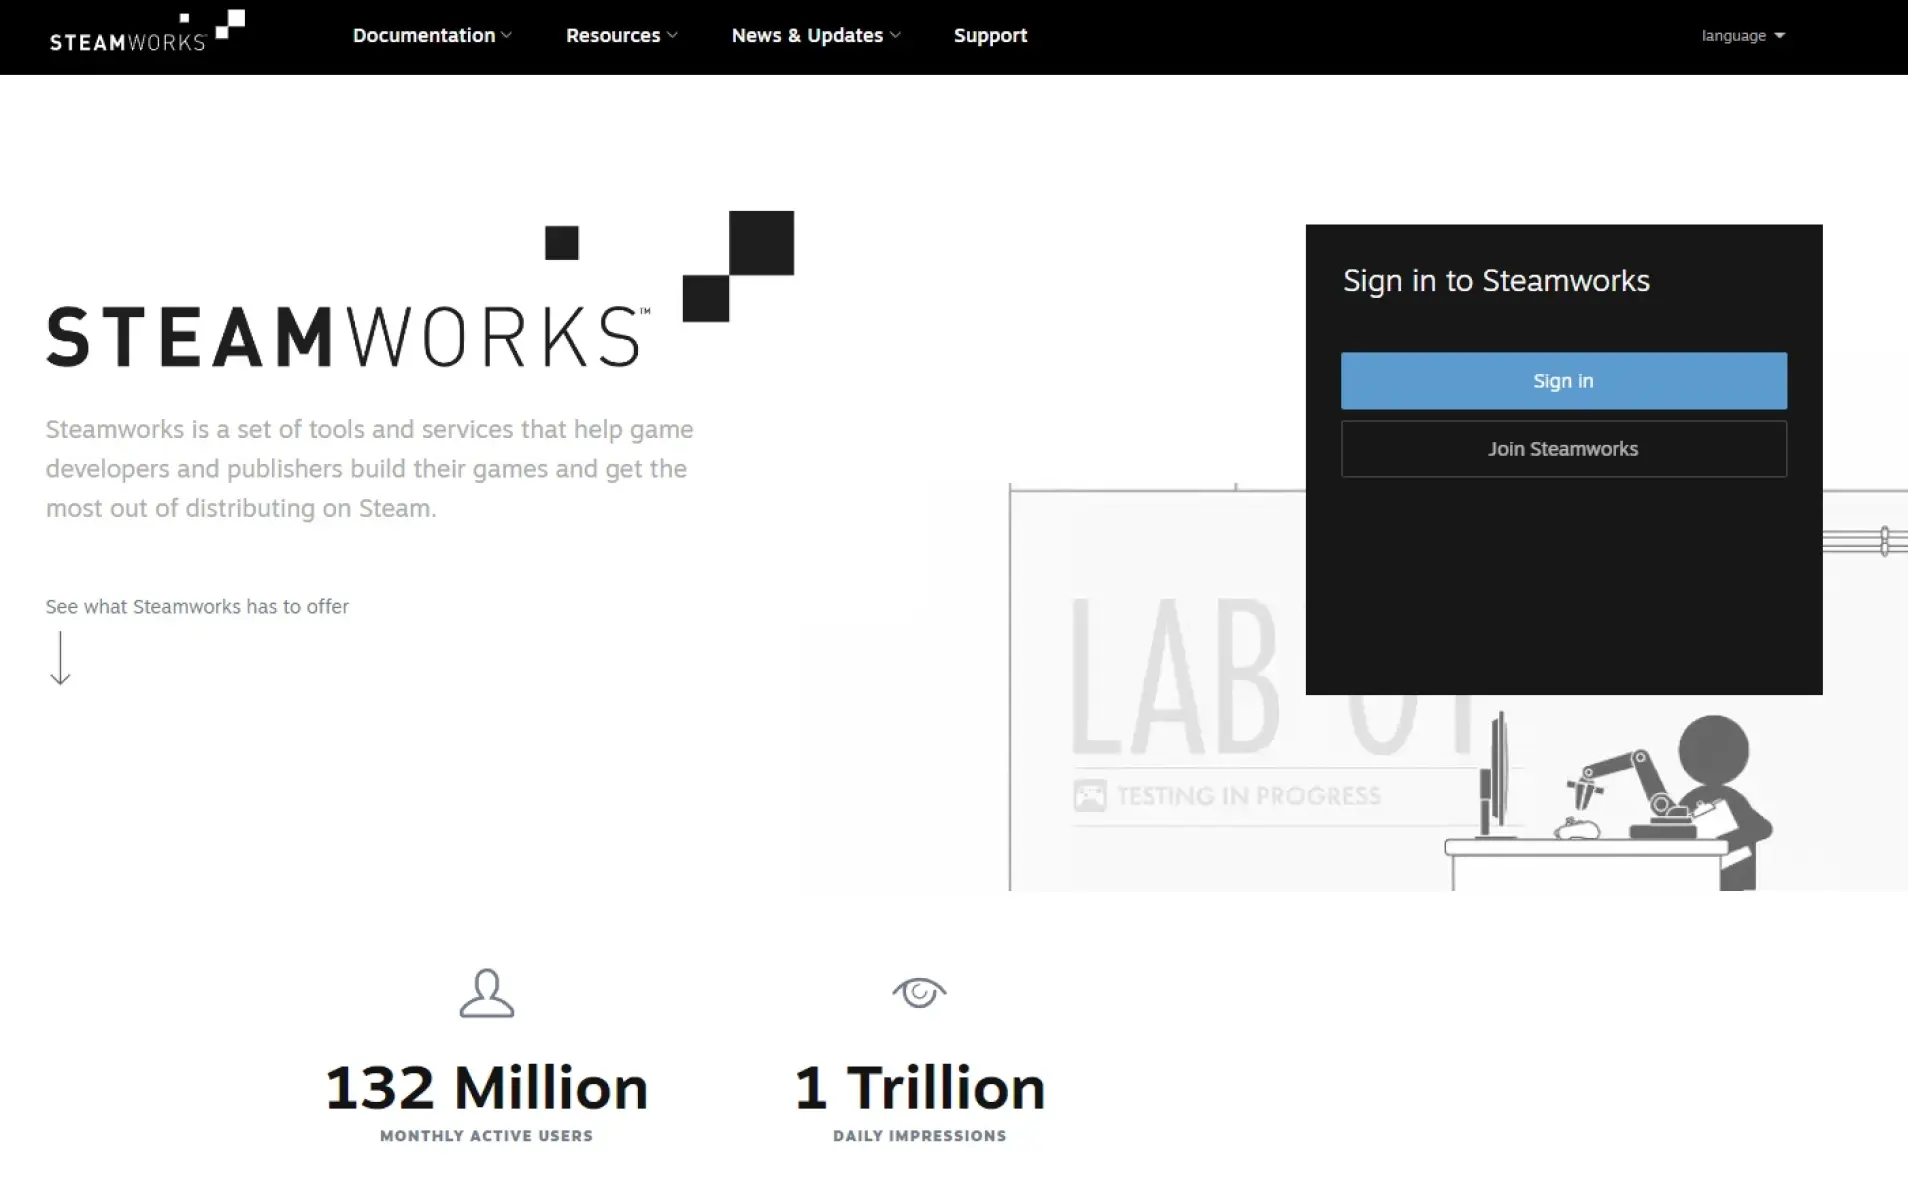Image resolution: width=1908 pixels, height=1197 pixels.
Task: Open the language dropdown
Action: (1742, 36)
